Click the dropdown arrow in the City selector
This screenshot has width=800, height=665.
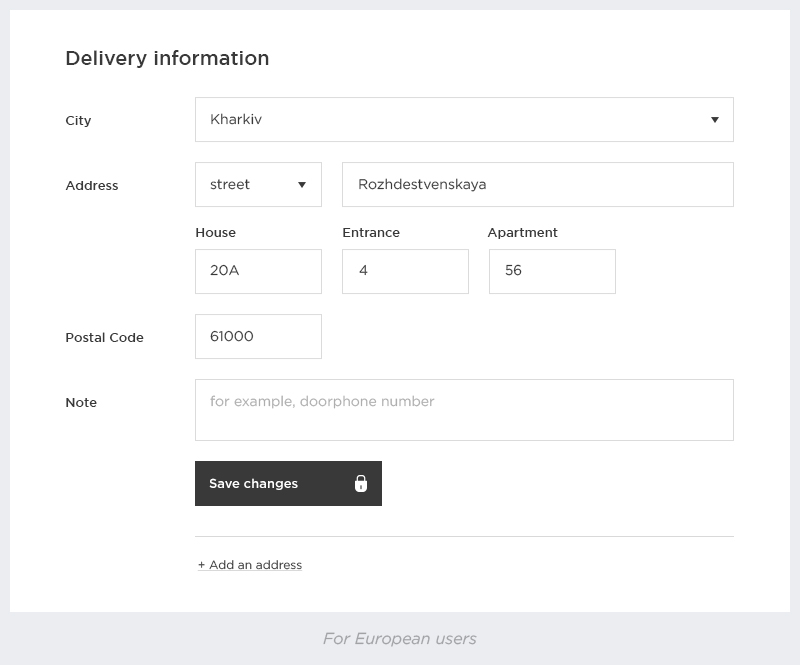pyautogui.click(x=715, y=119)
